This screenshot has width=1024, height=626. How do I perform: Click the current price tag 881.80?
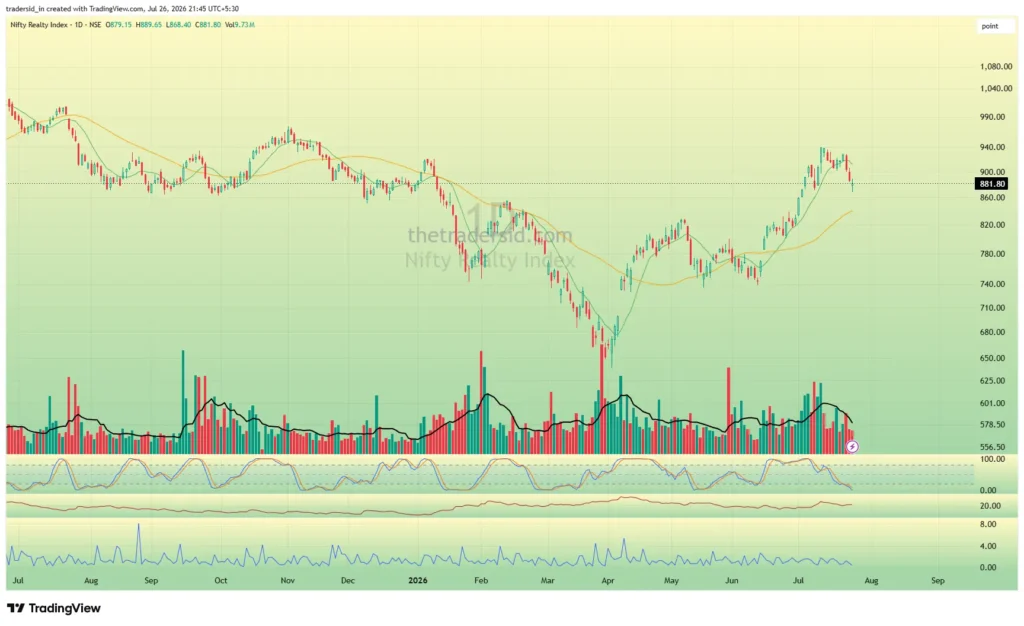tap(992, 184)
